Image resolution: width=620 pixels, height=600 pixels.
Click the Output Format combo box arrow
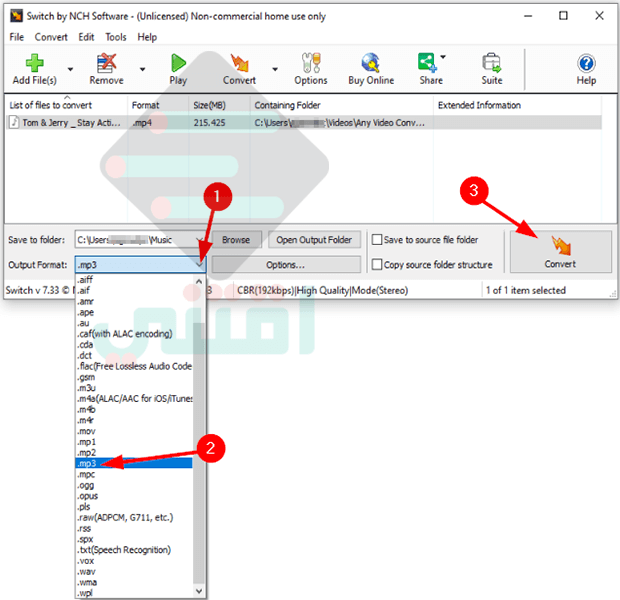pyautogui.click(x=200, y=264)
